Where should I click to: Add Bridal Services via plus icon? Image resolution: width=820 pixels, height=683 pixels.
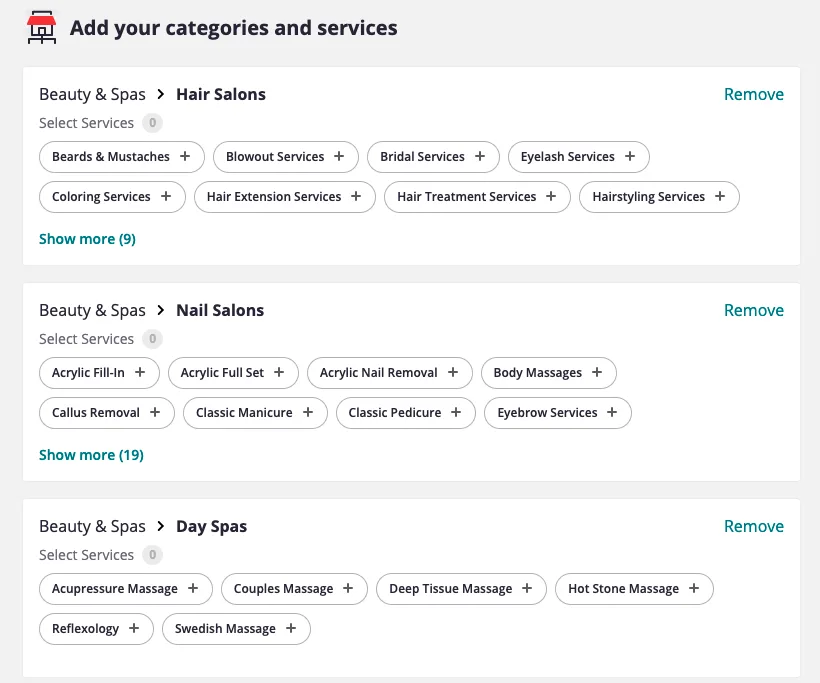480,156
